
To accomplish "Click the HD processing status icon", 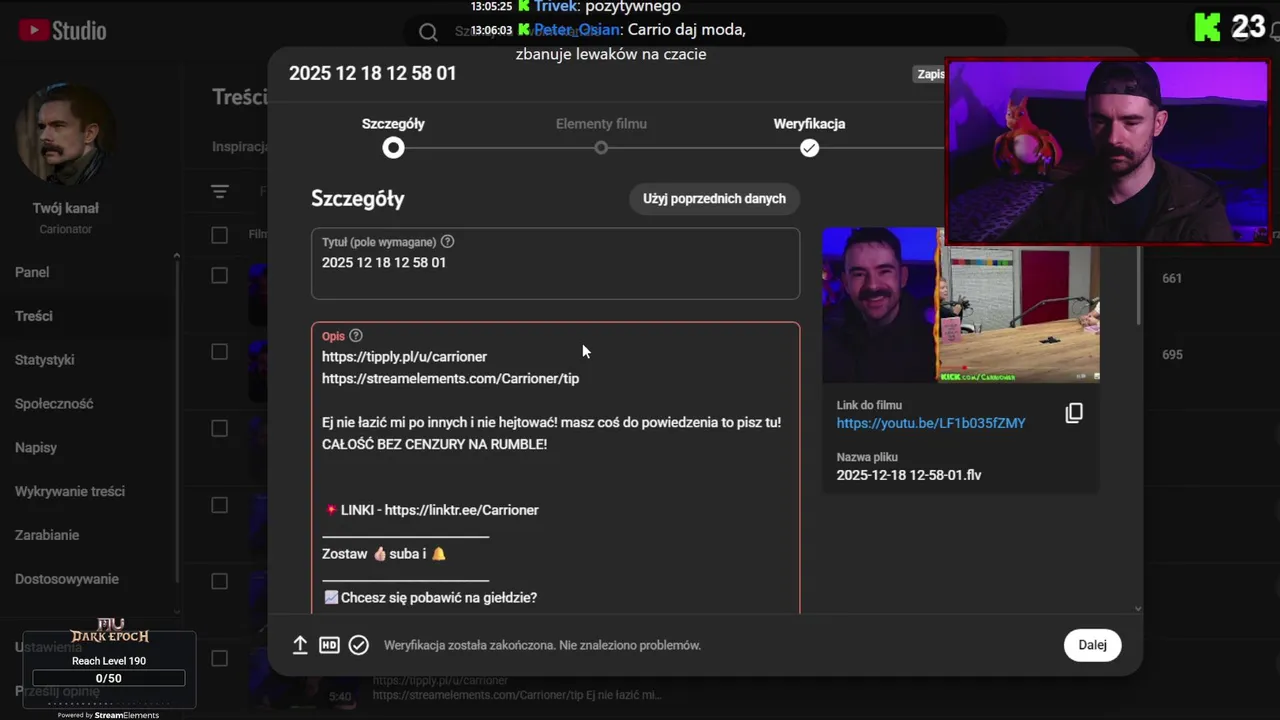I will (329, 645).
